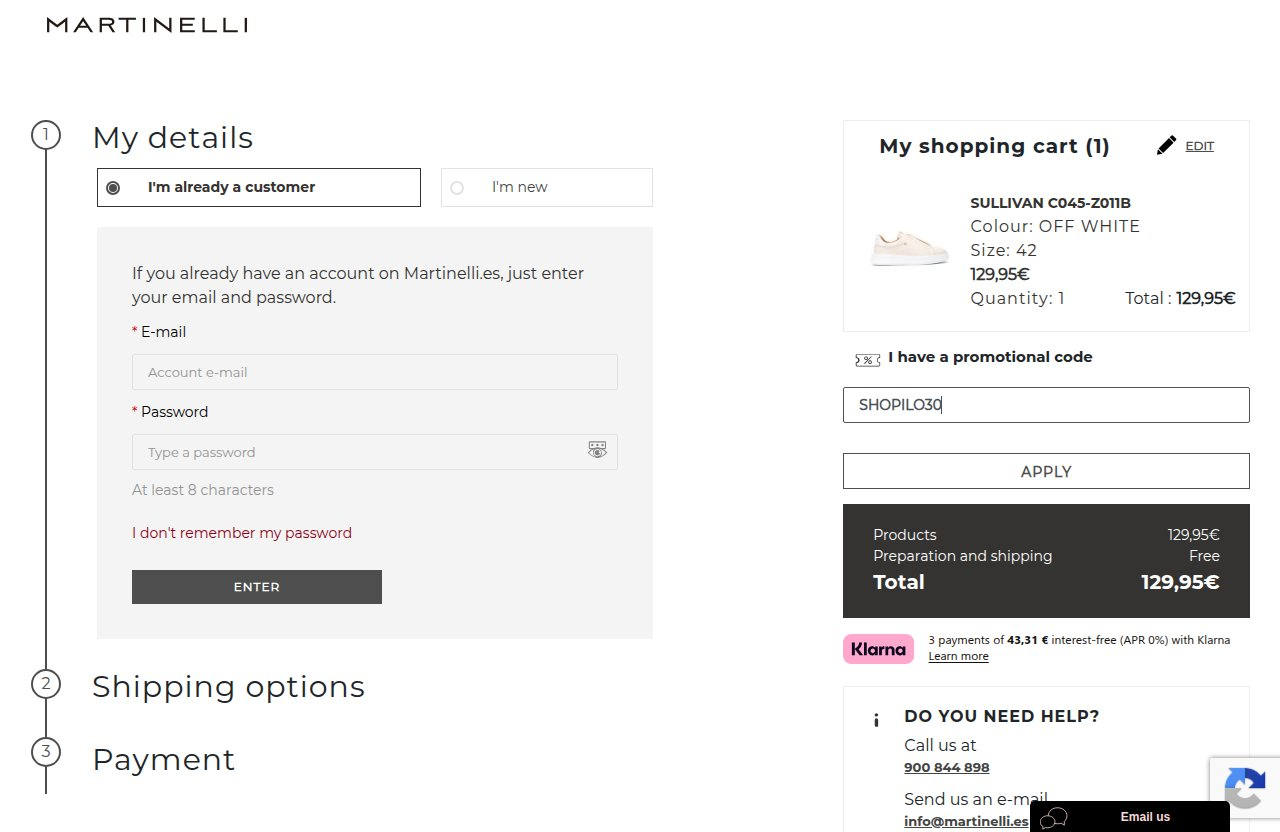The image size is (1280, 832).
Task: Click the chat bubble icon
Action: pyautogui.click(x=1053, y=818)
